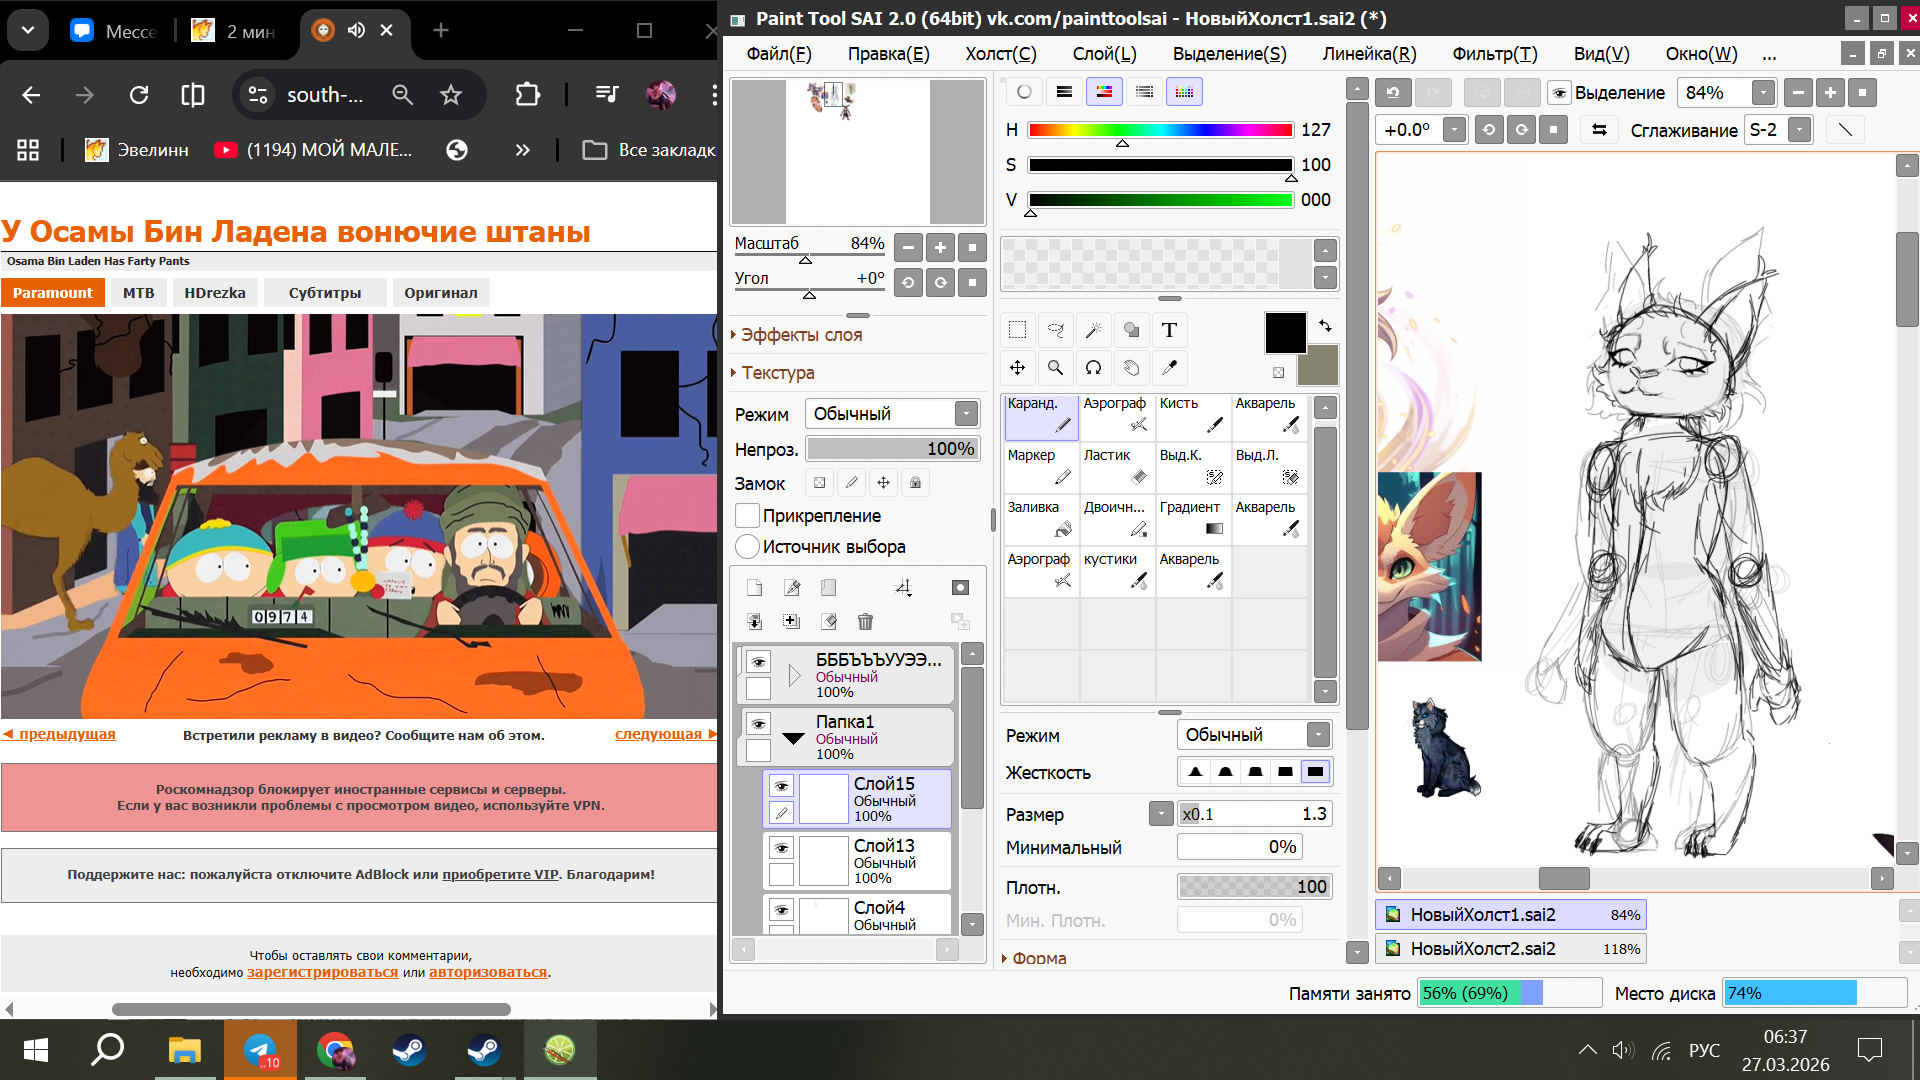Viewport: 1920px width, 1080px height.
Task: Enable the Прикрепление checkbox
Action: pyautogui.click(x=747, y=516)
